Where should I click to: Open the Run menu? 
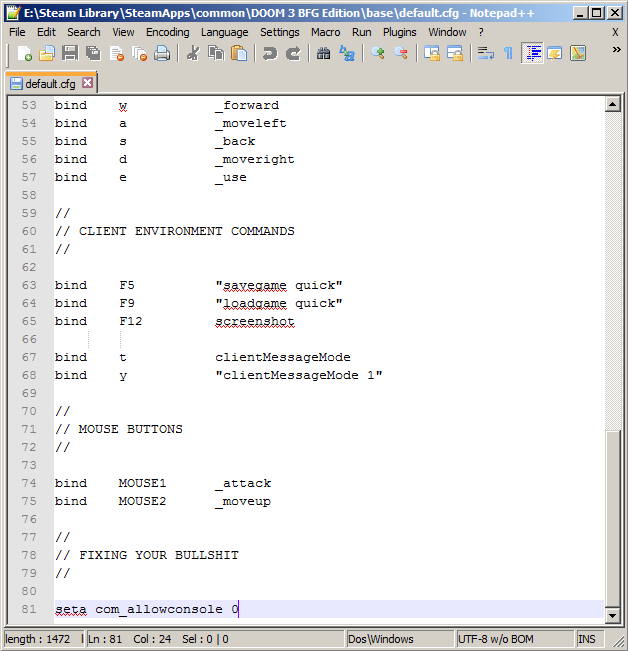click(x=362, y=32)
